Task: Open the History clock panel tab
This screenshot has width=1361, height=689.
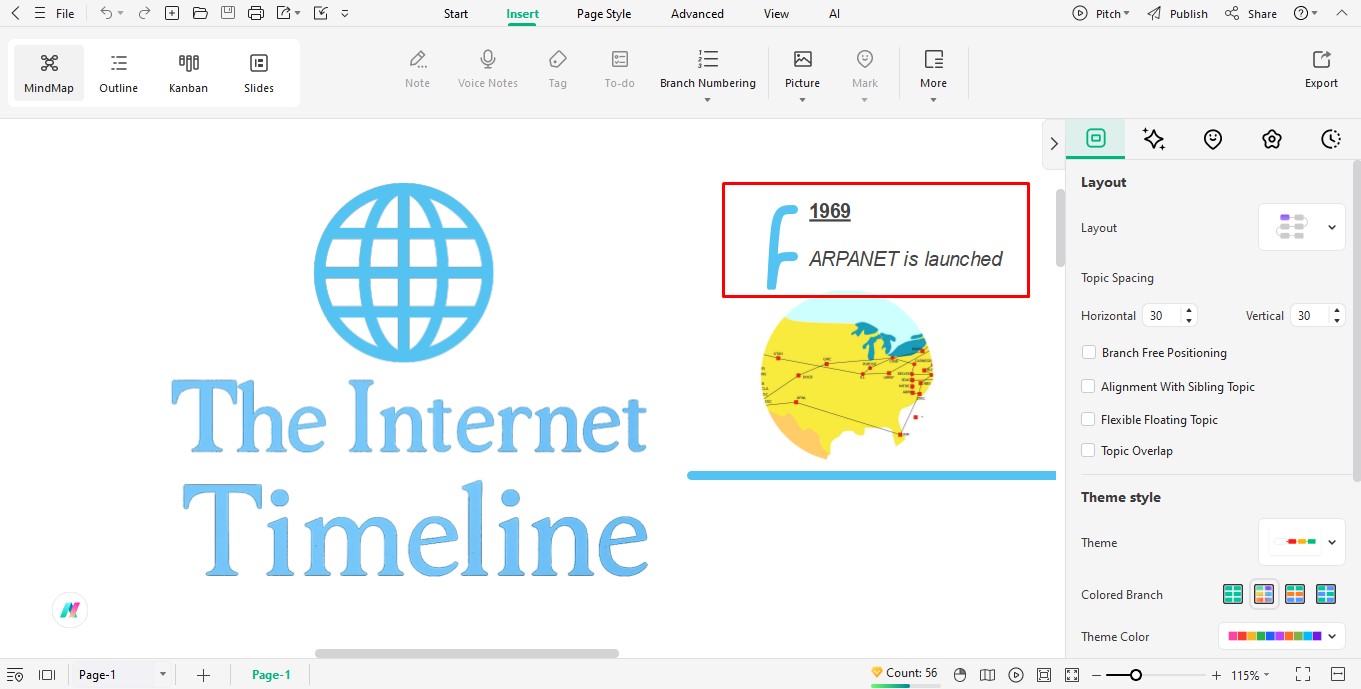Action: click(1330, 139)
